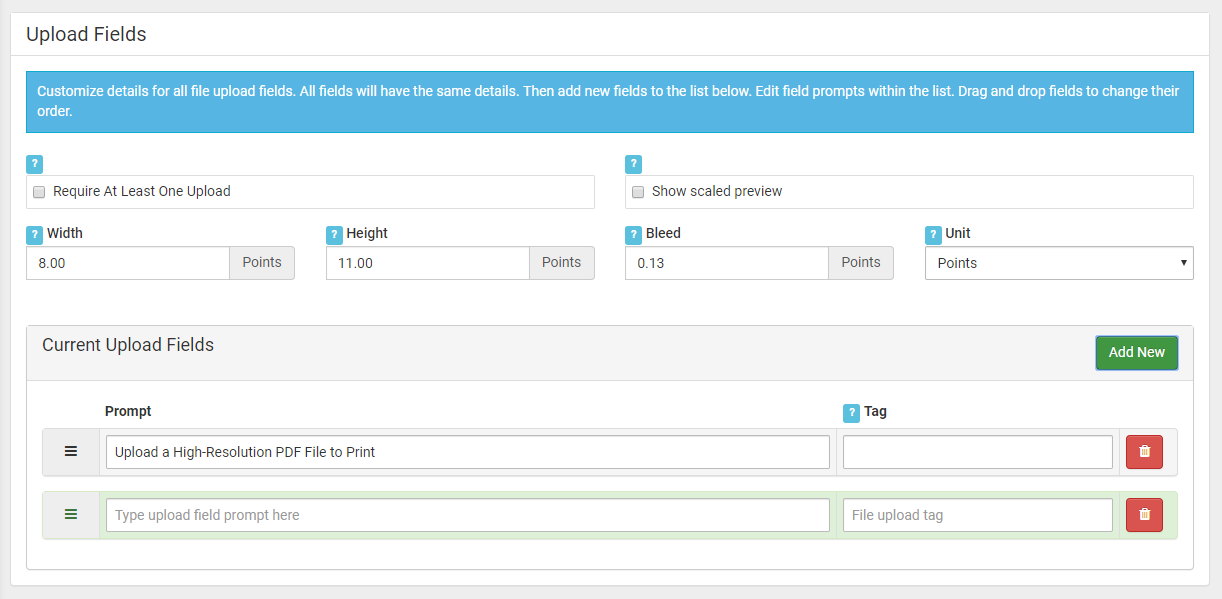This screenshot has width=1222, height=599.
Task: Click the Add New button
Action: [1137, 352]
